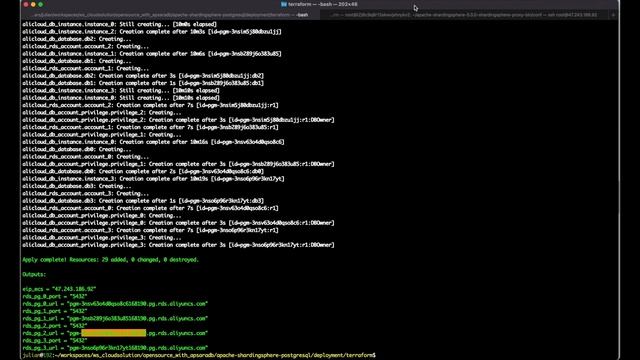The height and width of the screenshot is (360, 640).
Task: Click the db3 'Creation complete after 1s' line
Action: pos(143,200)
